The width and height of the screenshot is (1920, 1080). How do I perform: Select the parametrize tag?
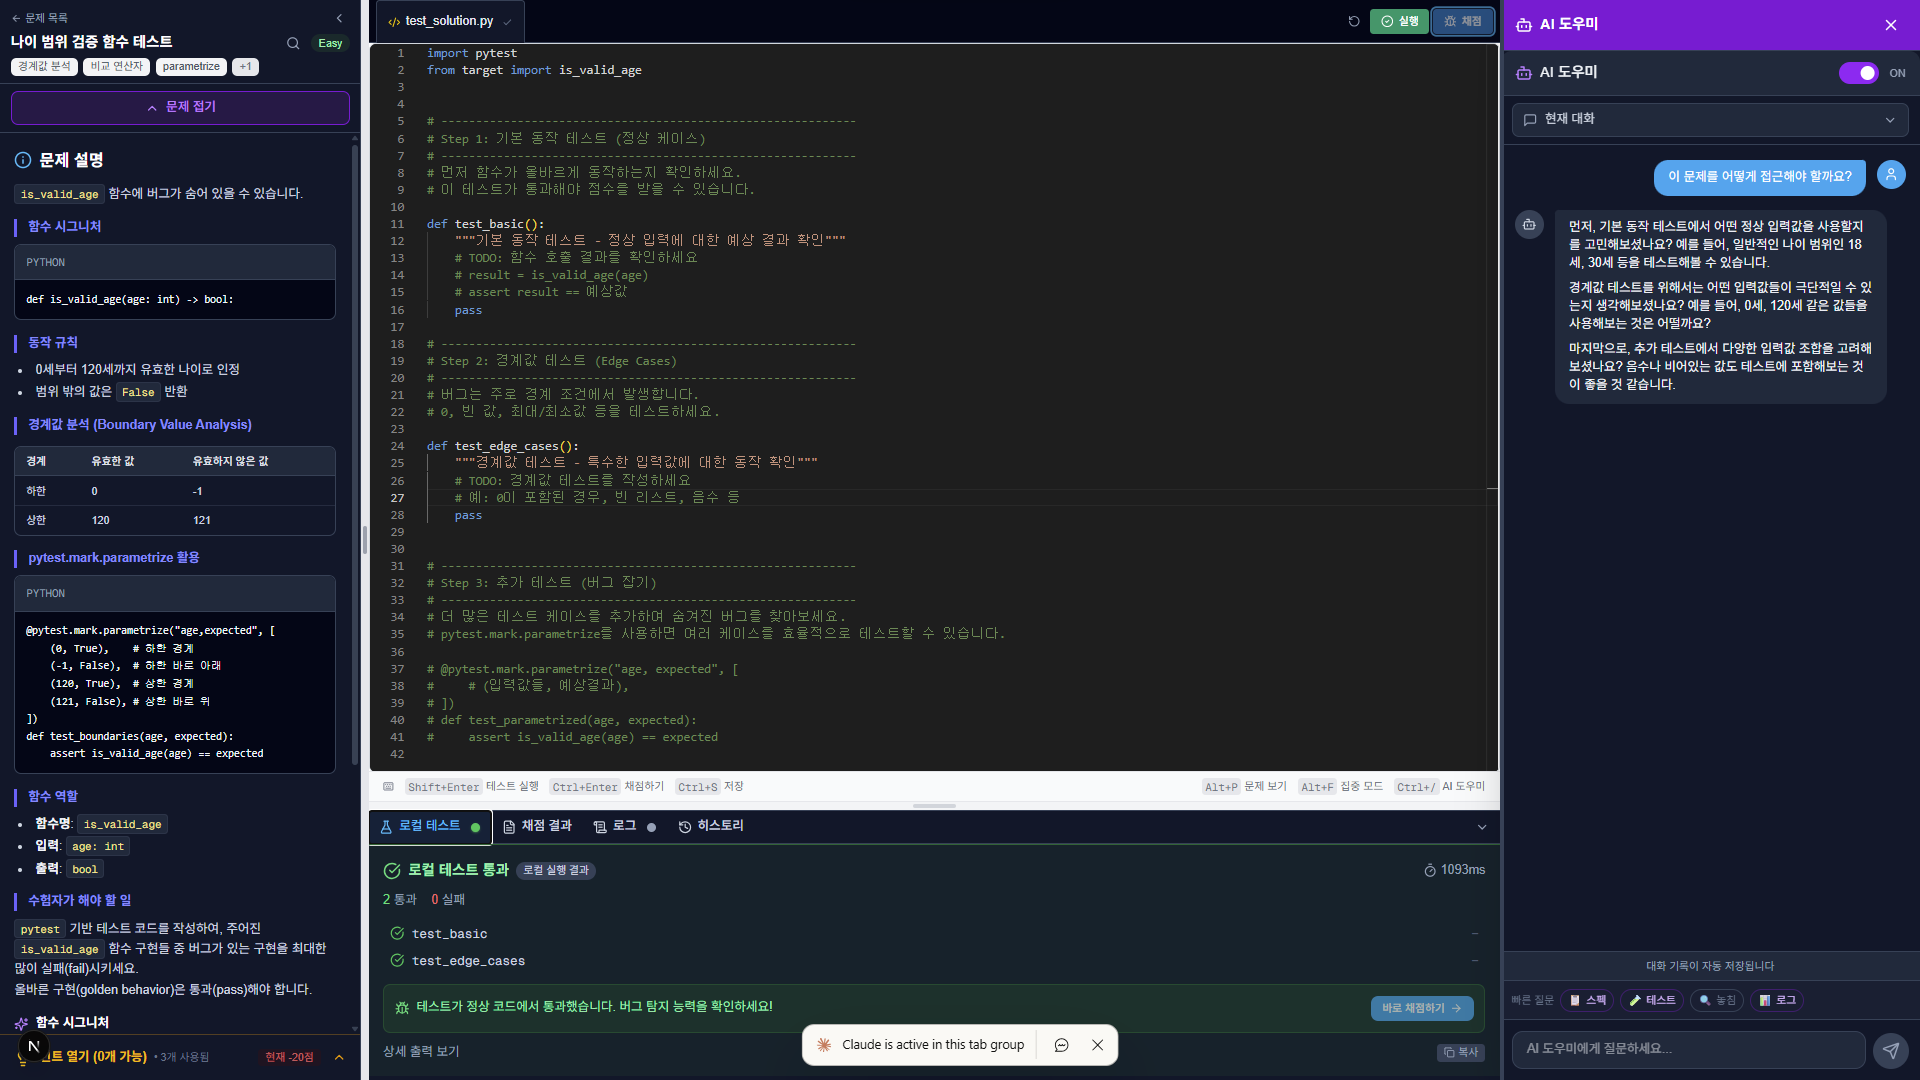(191, 67)
